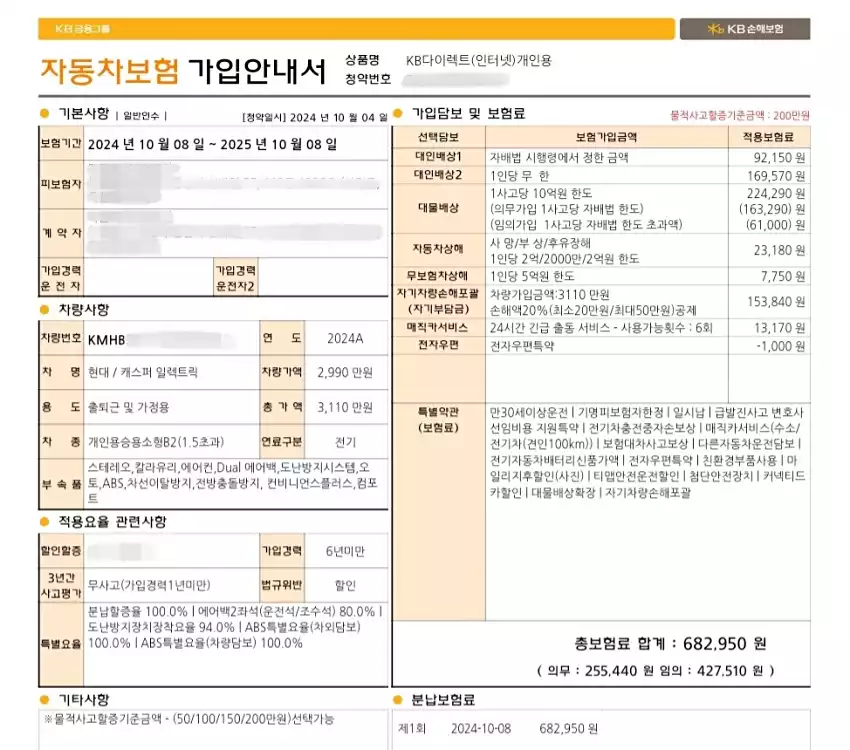Click 대인배상1 premium 92,150 원
This screenshot has width=850, height=750.
[x=780, y=158]
